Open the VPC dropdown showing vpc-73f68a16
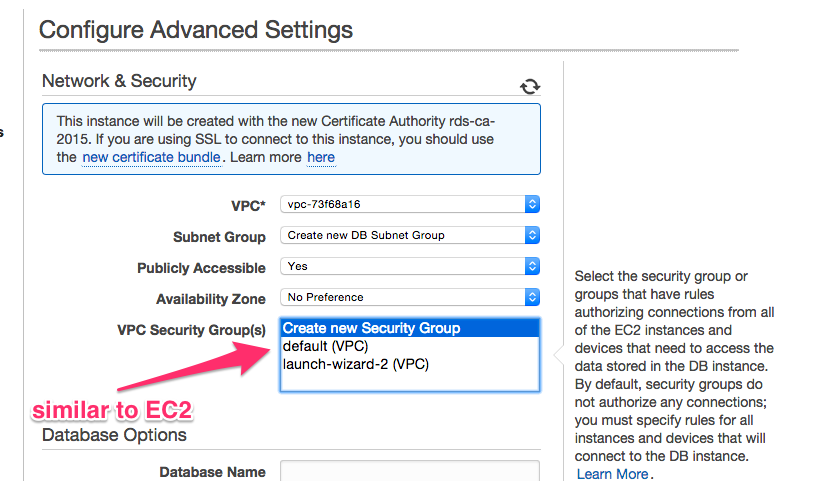This screenshot has width=823, height=481. point(410,204)
